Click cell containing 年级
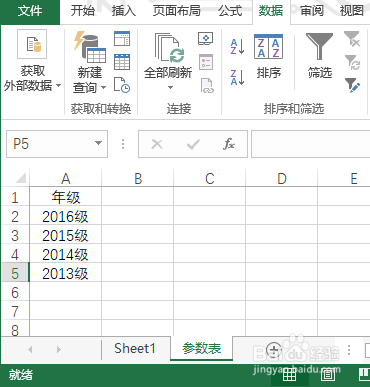The height and width of the screenshot is (387, 370). (66, 197)
